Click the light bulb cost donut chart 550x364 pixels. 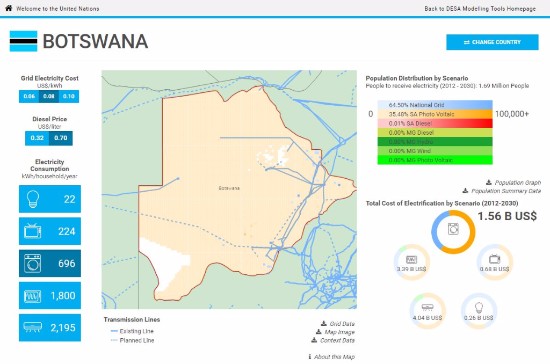click(479, 311)
